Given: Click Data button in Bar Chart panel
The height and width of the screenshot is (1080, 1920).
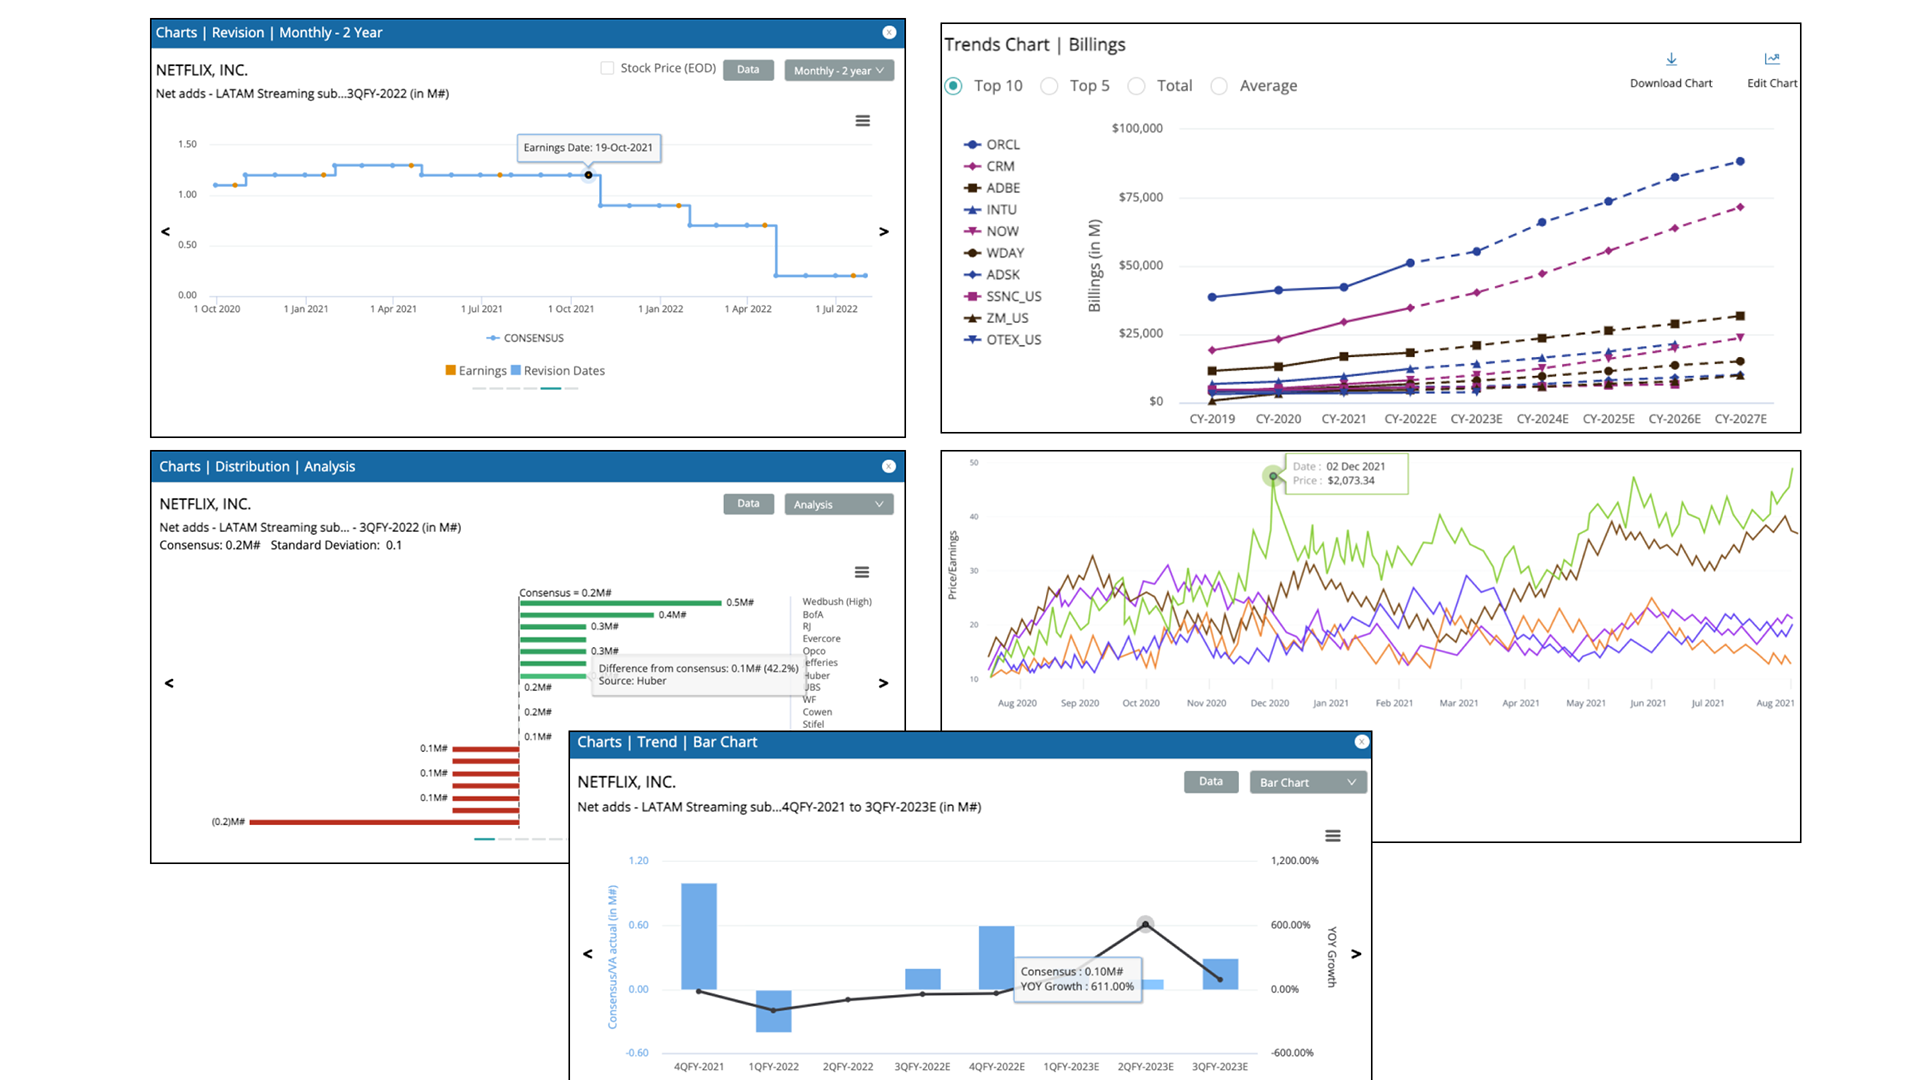Looking at the screenshot, I should pyautogui.click(x=1211, y=782).
